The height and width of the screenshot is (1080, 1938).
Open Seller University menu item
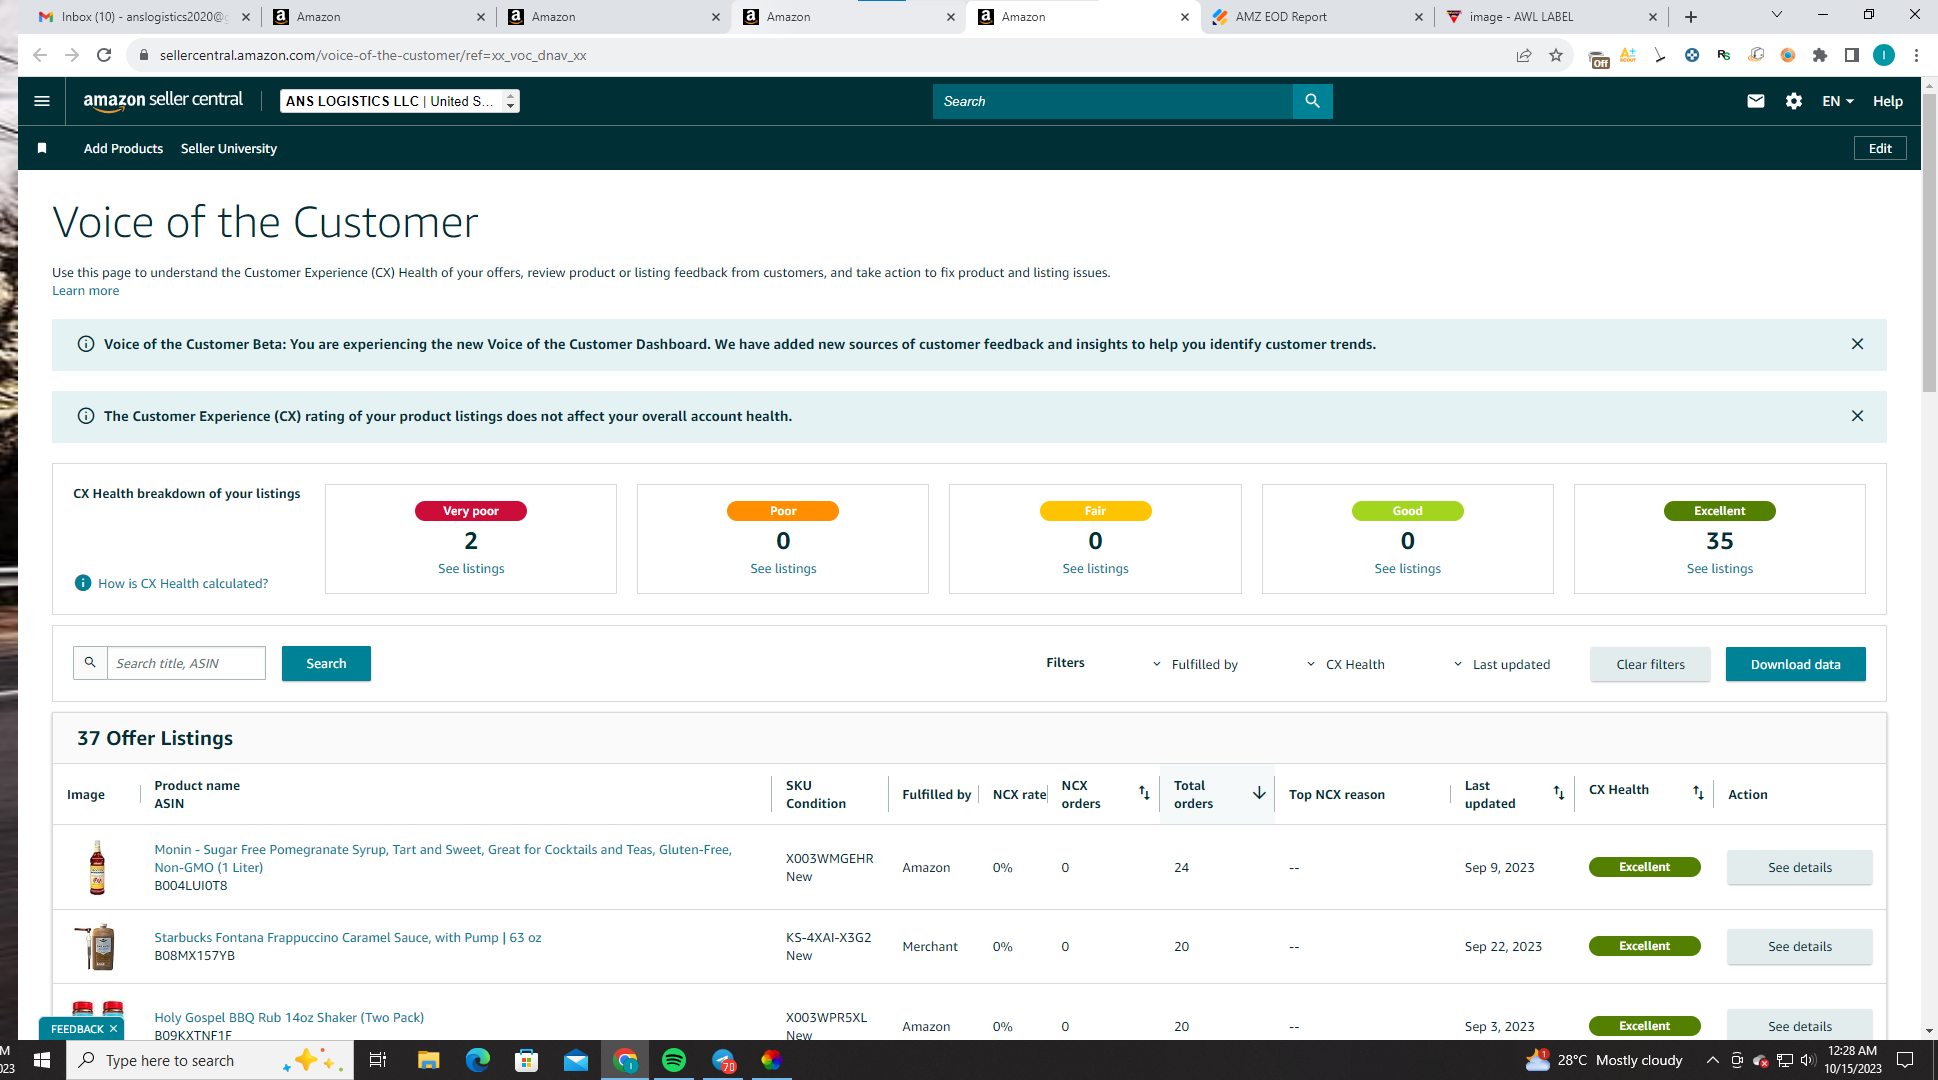pyautogui.click(x=229, y=149)
